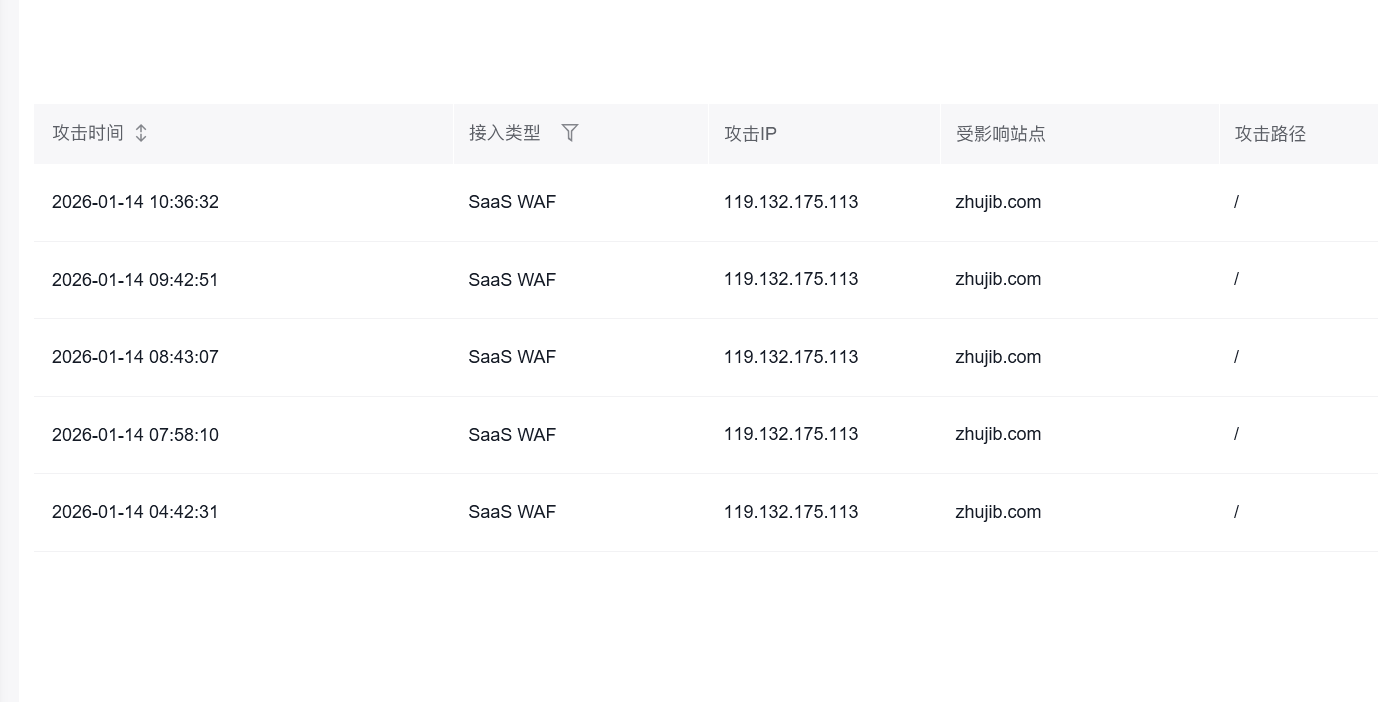Select the 受影响站点 column header

[x=1000, y=134]
